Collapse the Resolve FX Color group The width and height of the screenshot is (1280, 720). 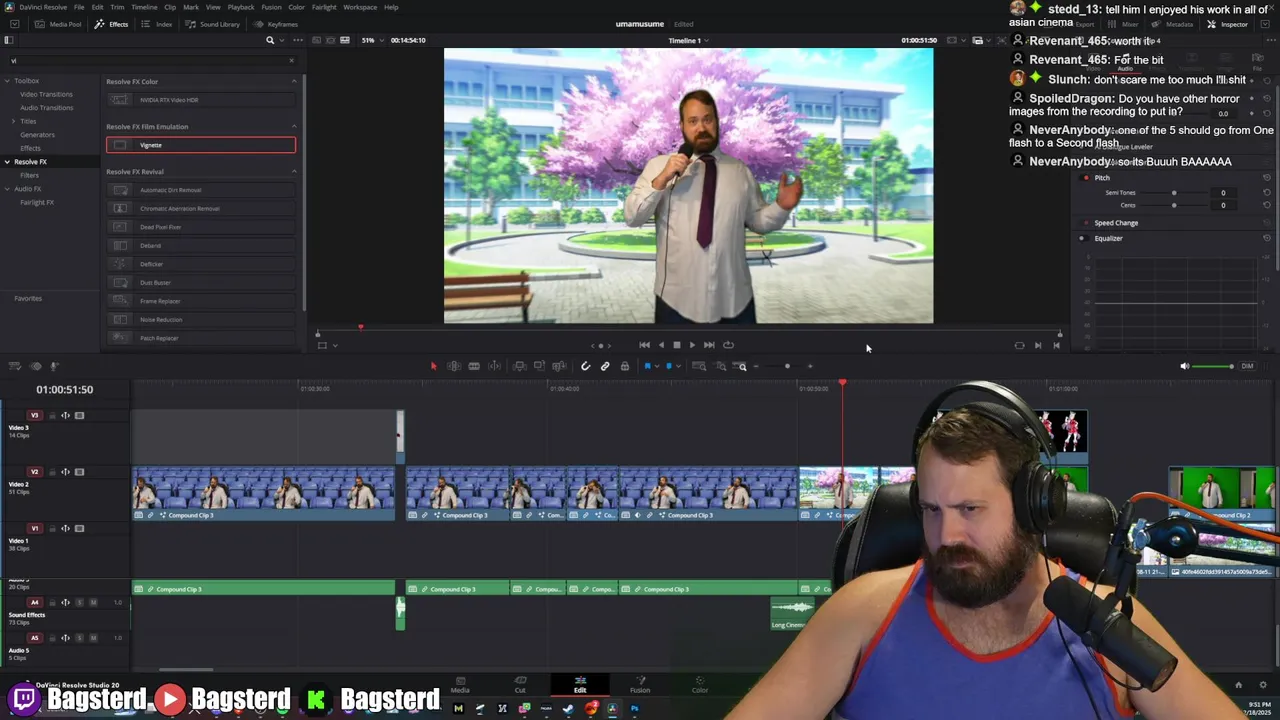click(x=294, y=81)
